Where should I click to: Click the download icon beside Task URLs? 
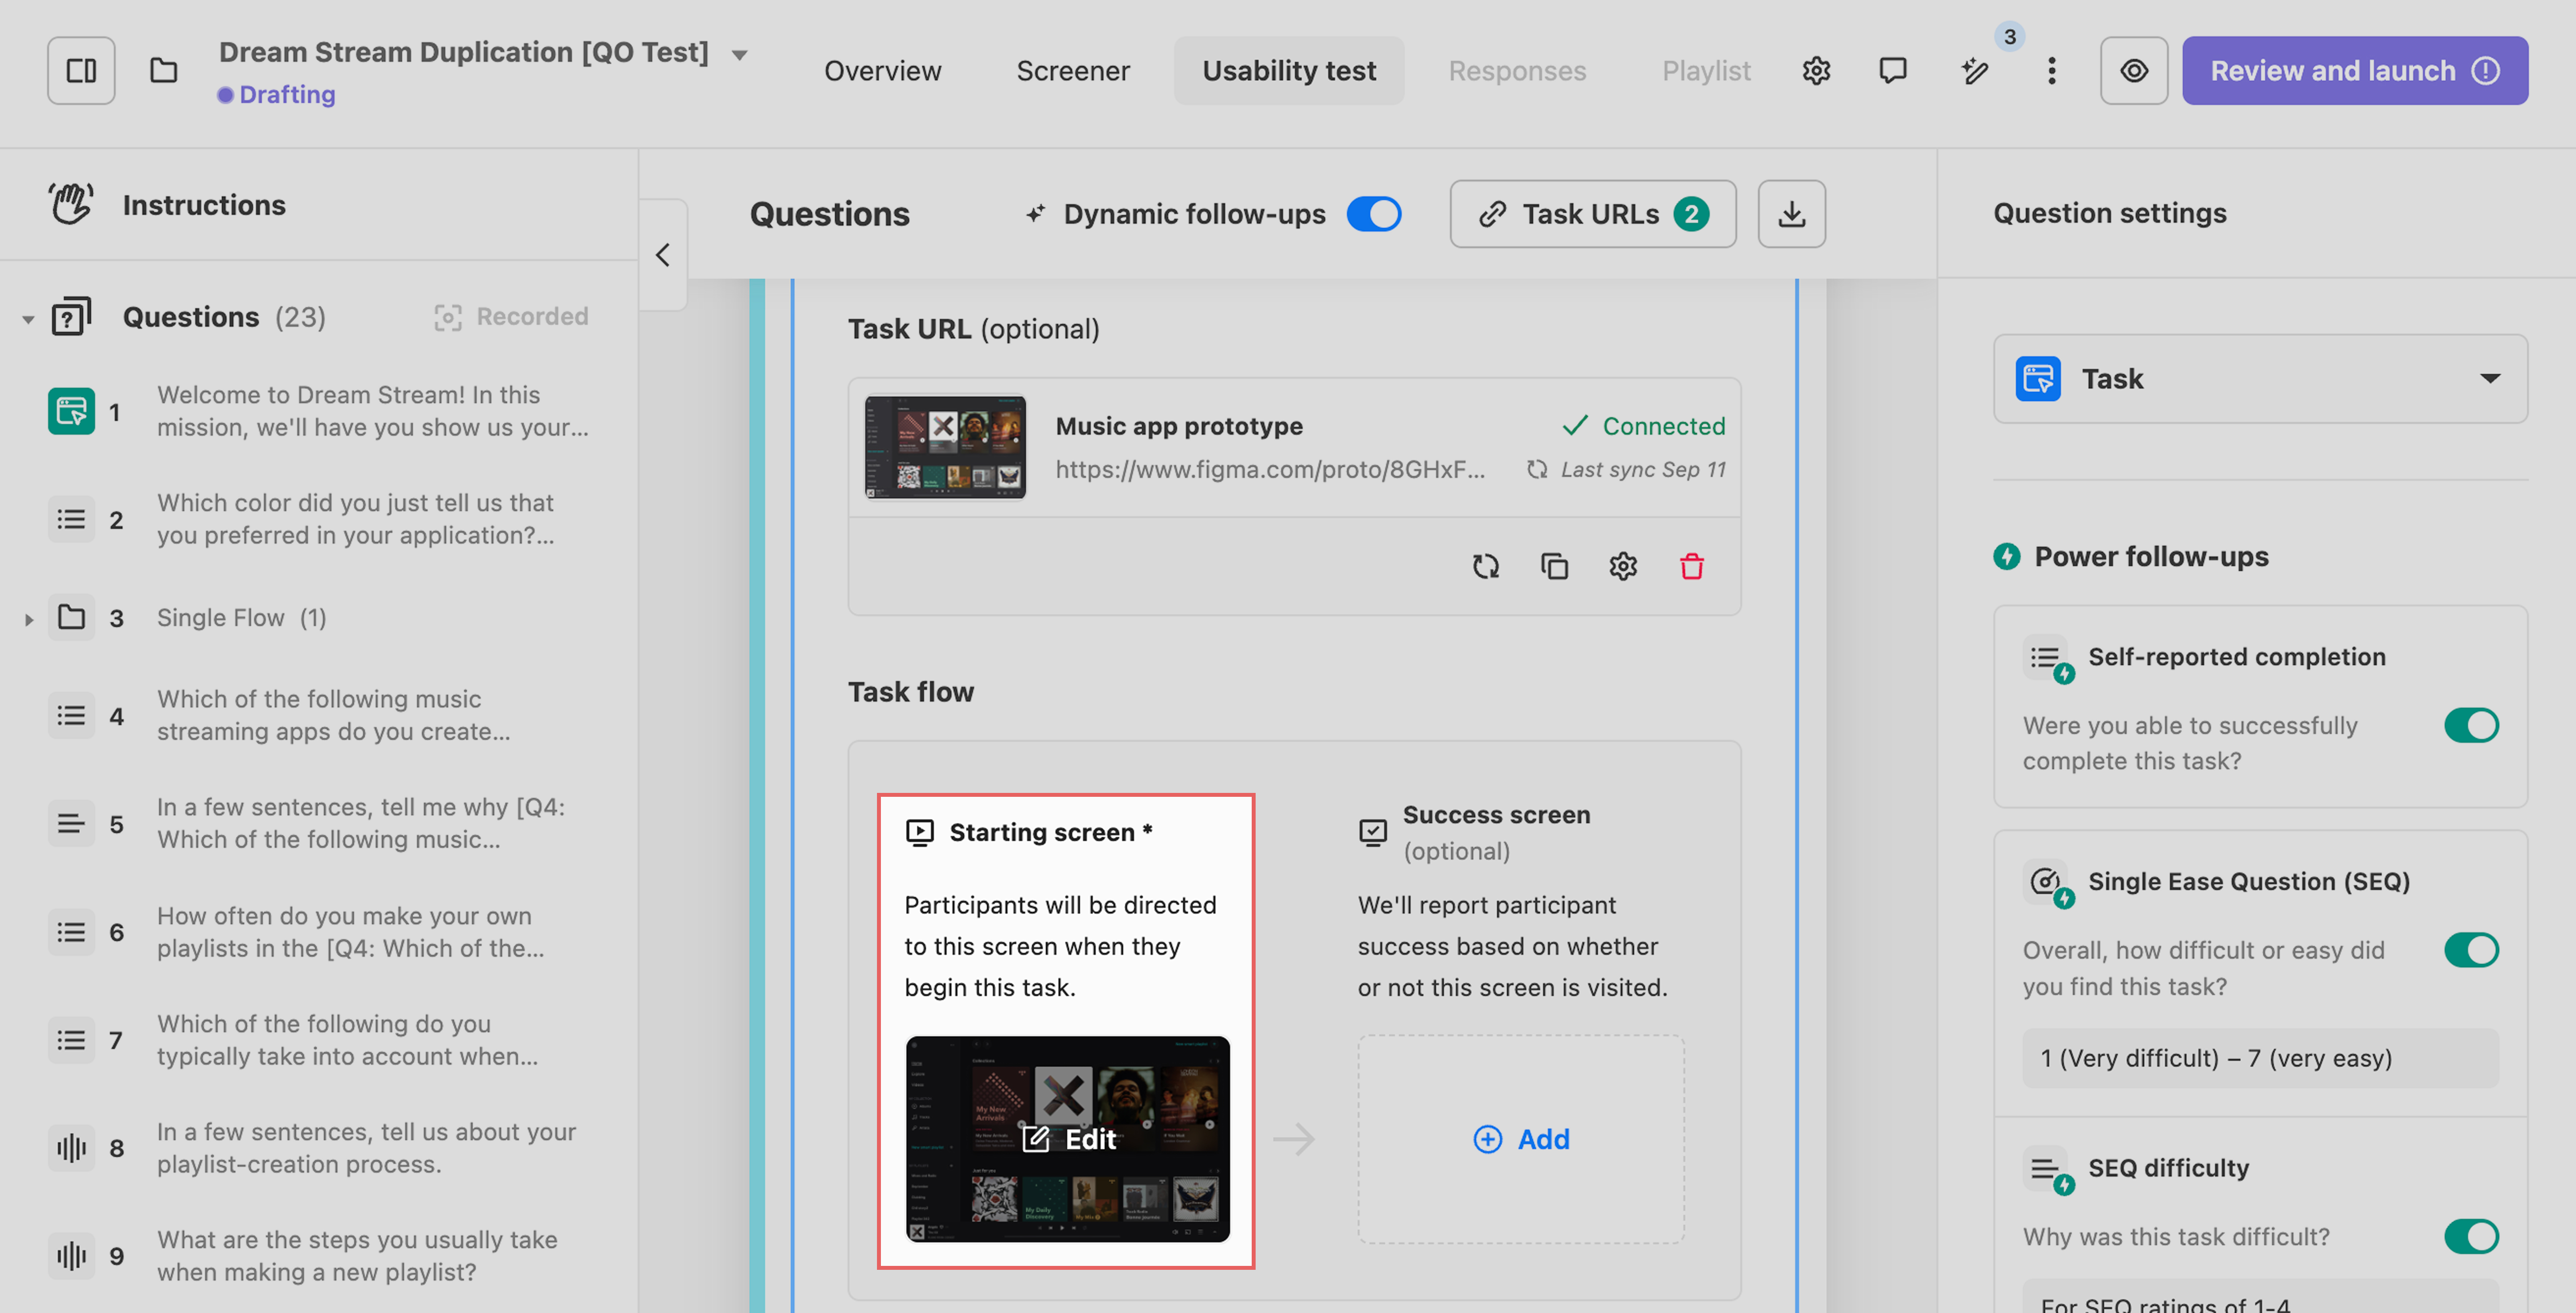[x=1791, y=214]
